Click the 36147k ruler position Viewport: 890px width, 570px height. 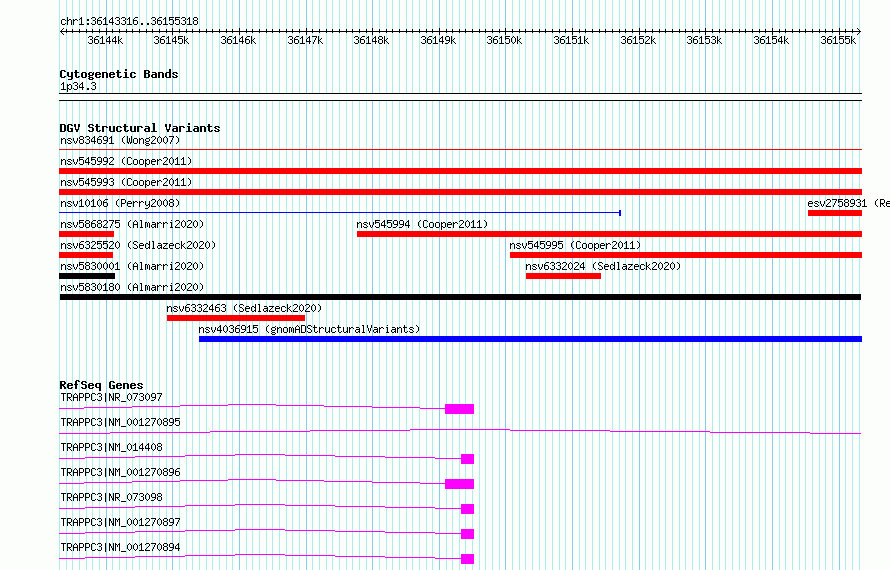(x=305, y=40)
